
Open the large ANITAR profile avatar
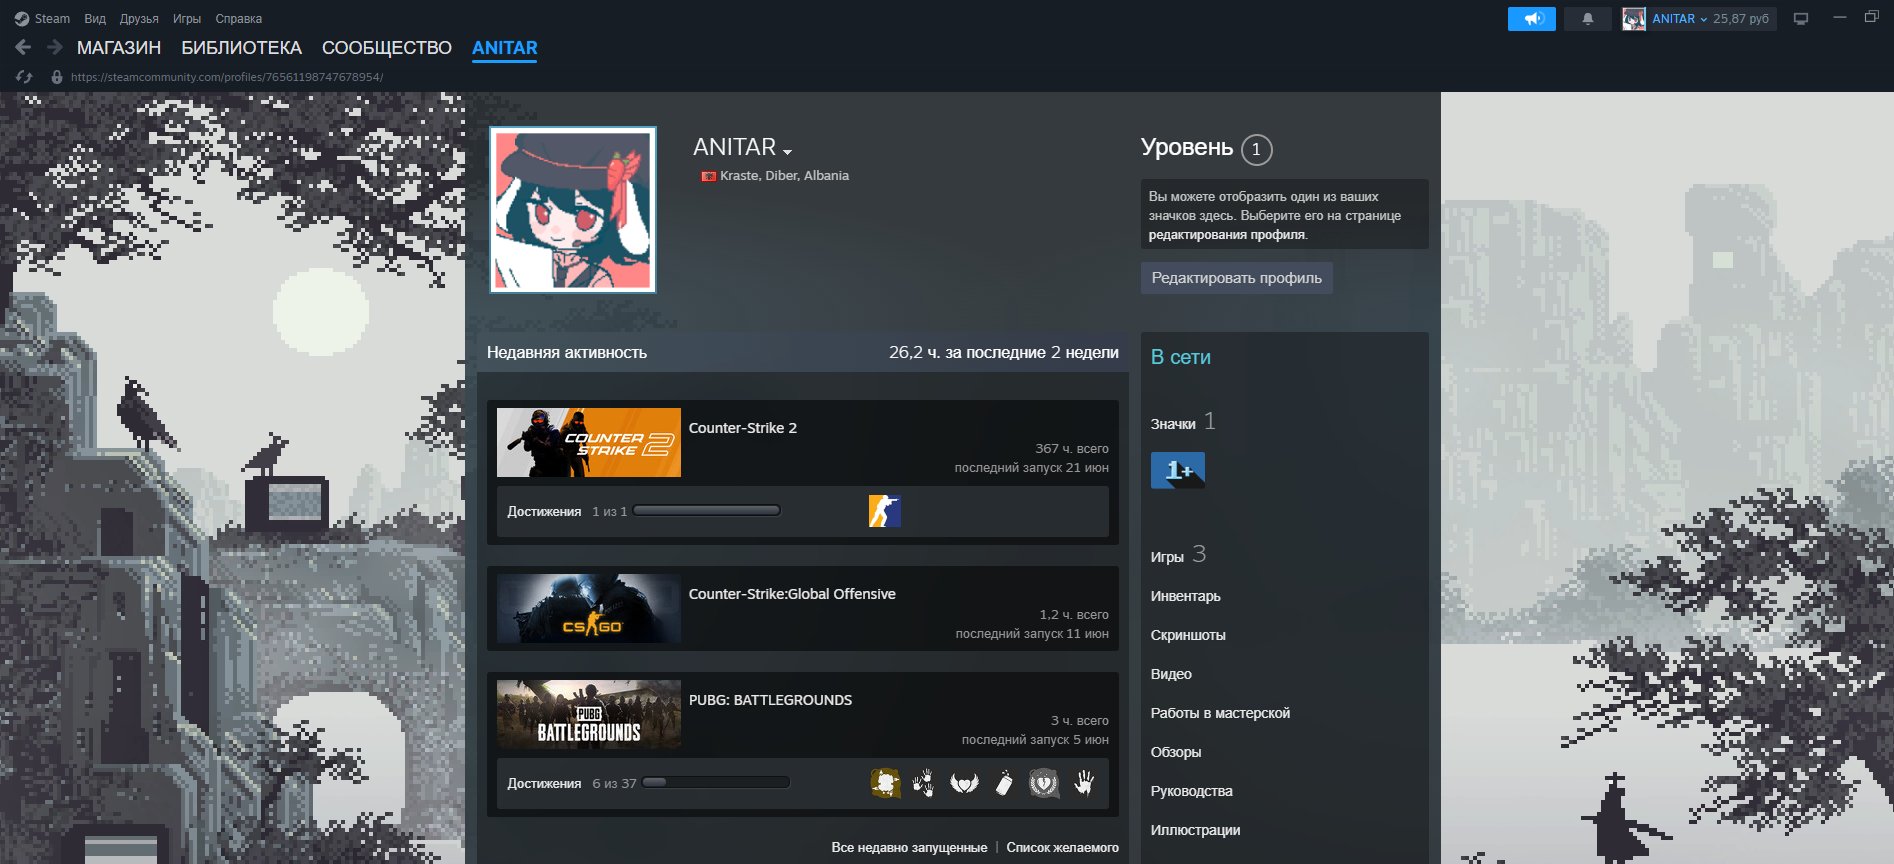click(x=573, y=210)
